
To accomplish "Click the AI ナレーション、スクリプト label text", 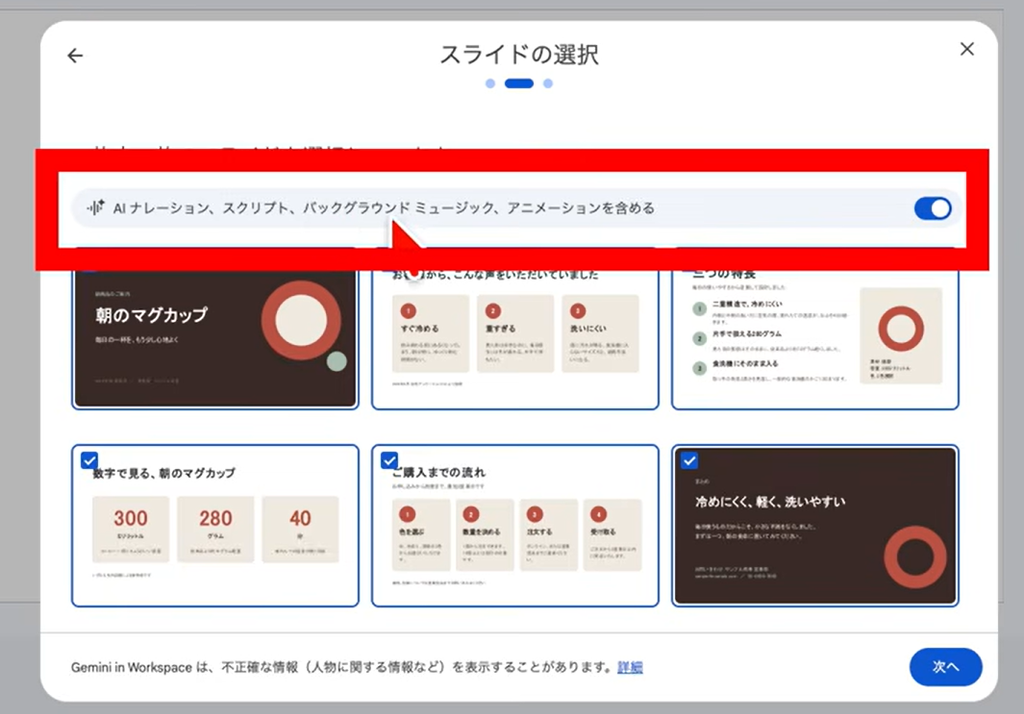I will [x=383, y=208].
